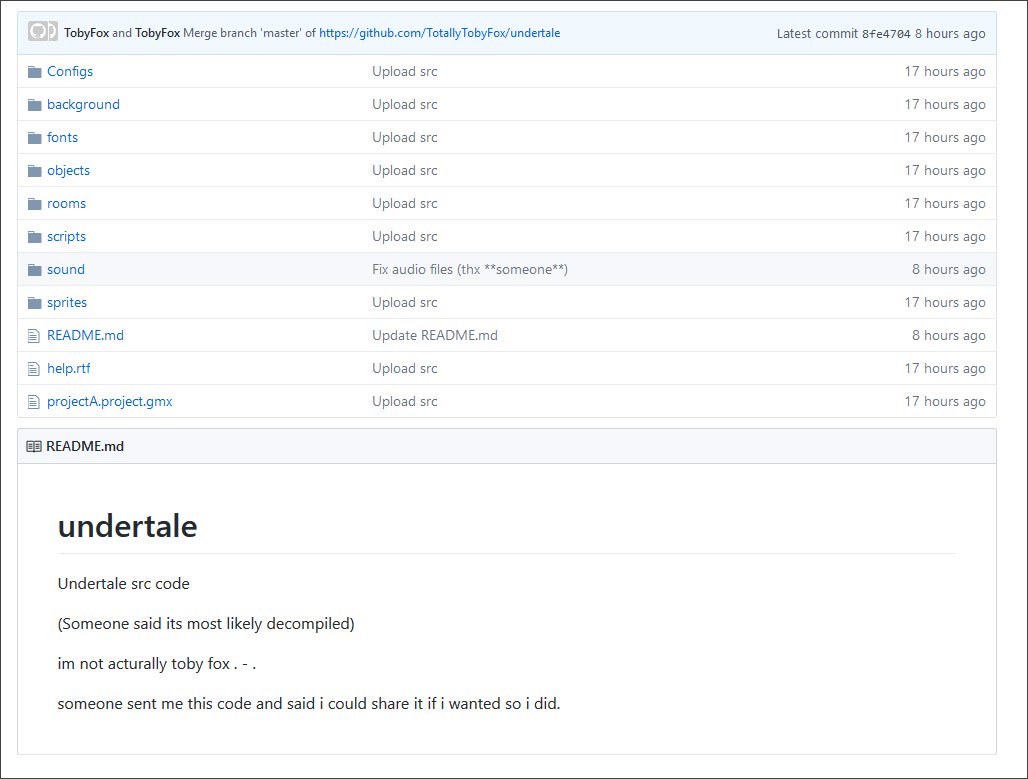Click file icon beside projectA.project.gmx

pos(34,402)
